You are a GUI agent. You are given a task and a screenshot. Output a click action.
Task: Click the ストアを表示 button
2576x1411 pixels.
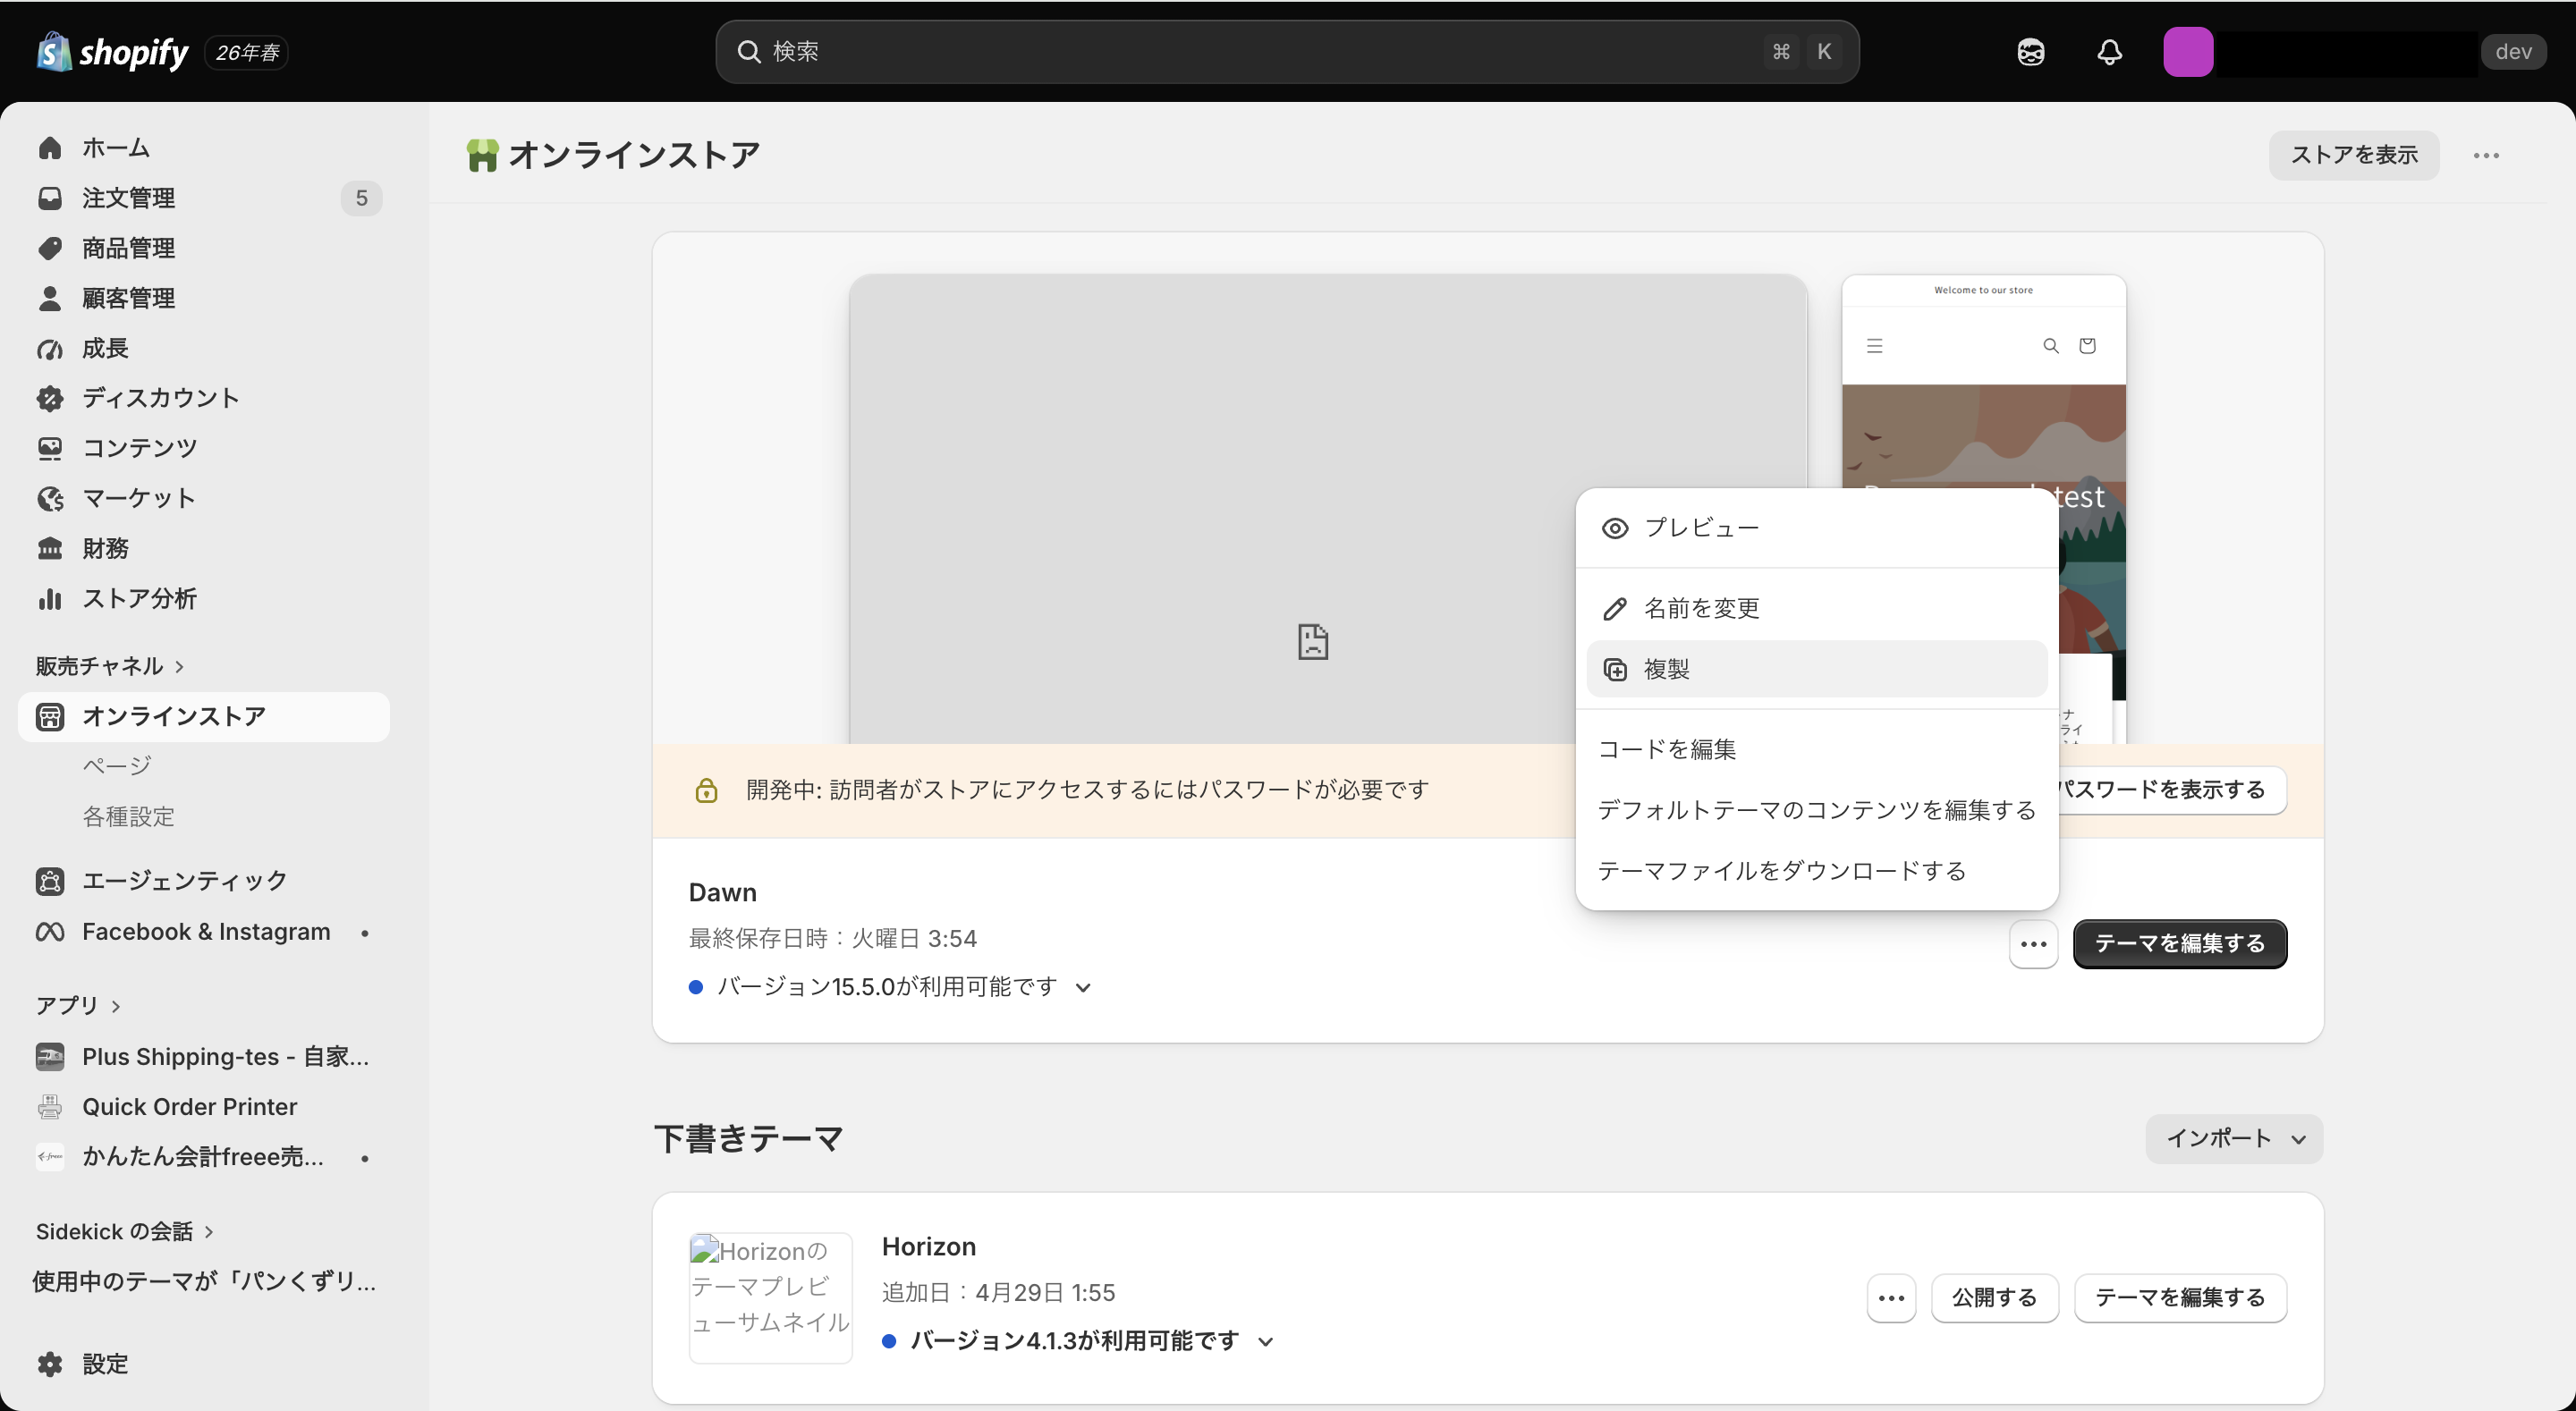[x=2353, y=155]
